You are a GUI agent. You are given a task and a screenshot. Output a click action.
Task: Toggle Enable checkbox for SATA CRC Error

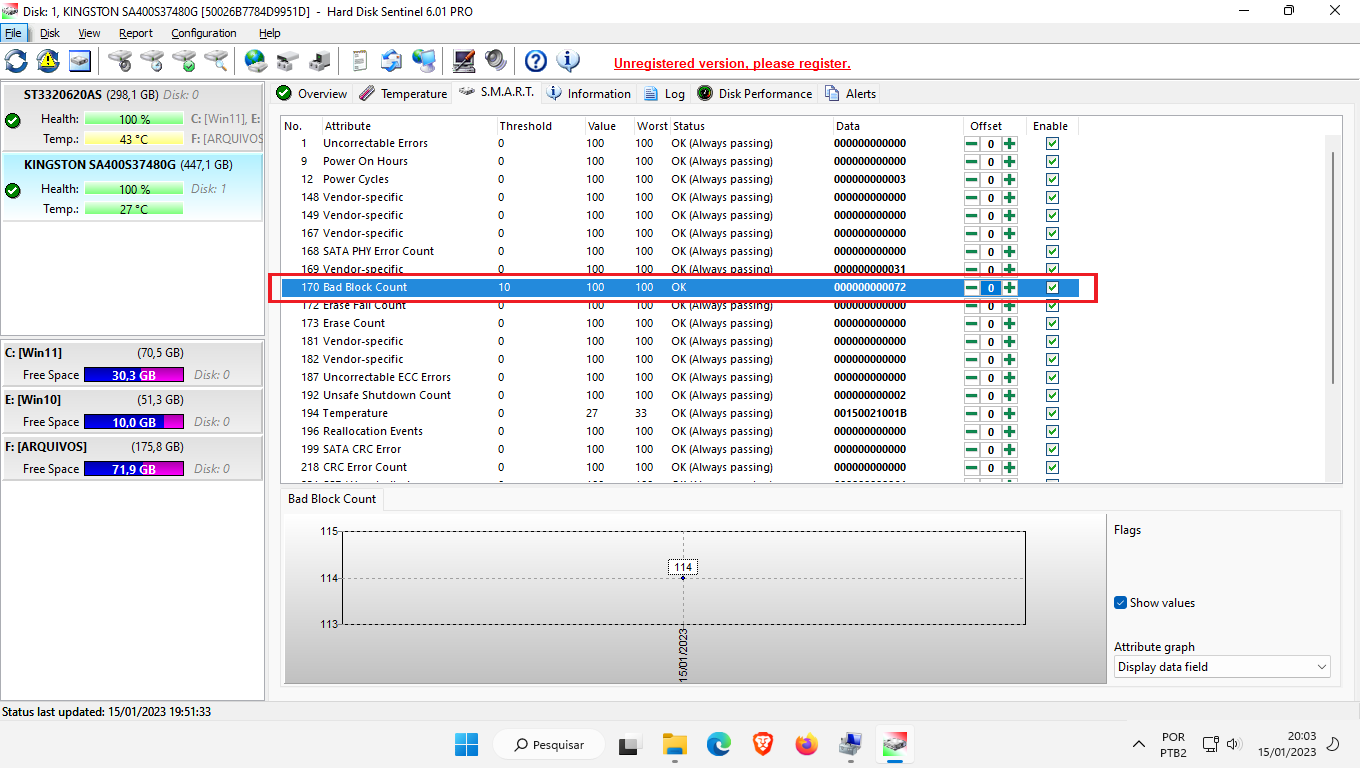pyautogui.click(x=1052, y=450)
